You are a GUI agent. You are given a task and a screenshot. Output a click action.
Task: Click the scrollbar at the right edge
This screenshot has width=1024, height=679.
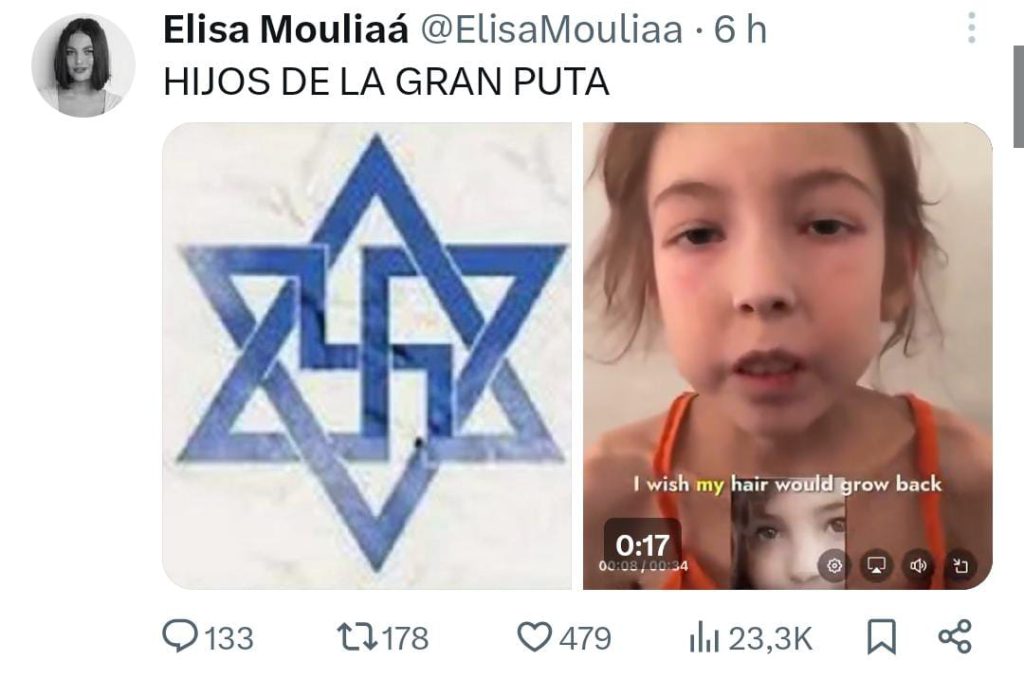[1018, 97]
